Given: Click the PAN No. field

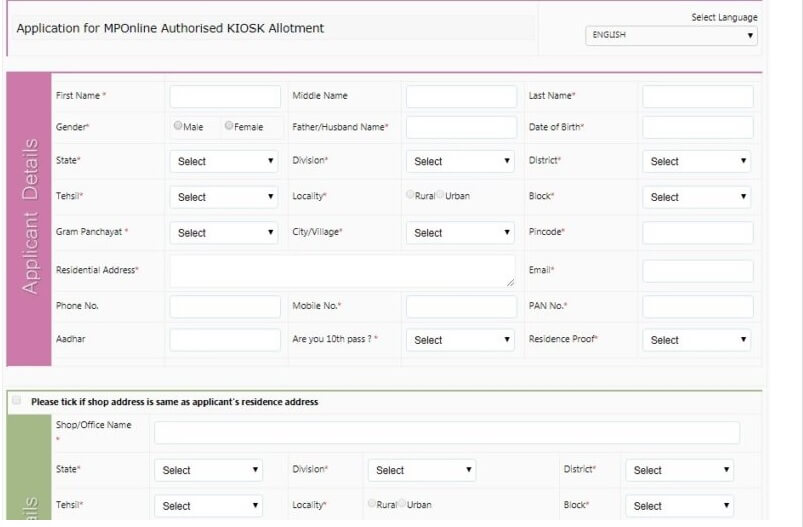Looking at the screenshot, I should coord(698,306).
